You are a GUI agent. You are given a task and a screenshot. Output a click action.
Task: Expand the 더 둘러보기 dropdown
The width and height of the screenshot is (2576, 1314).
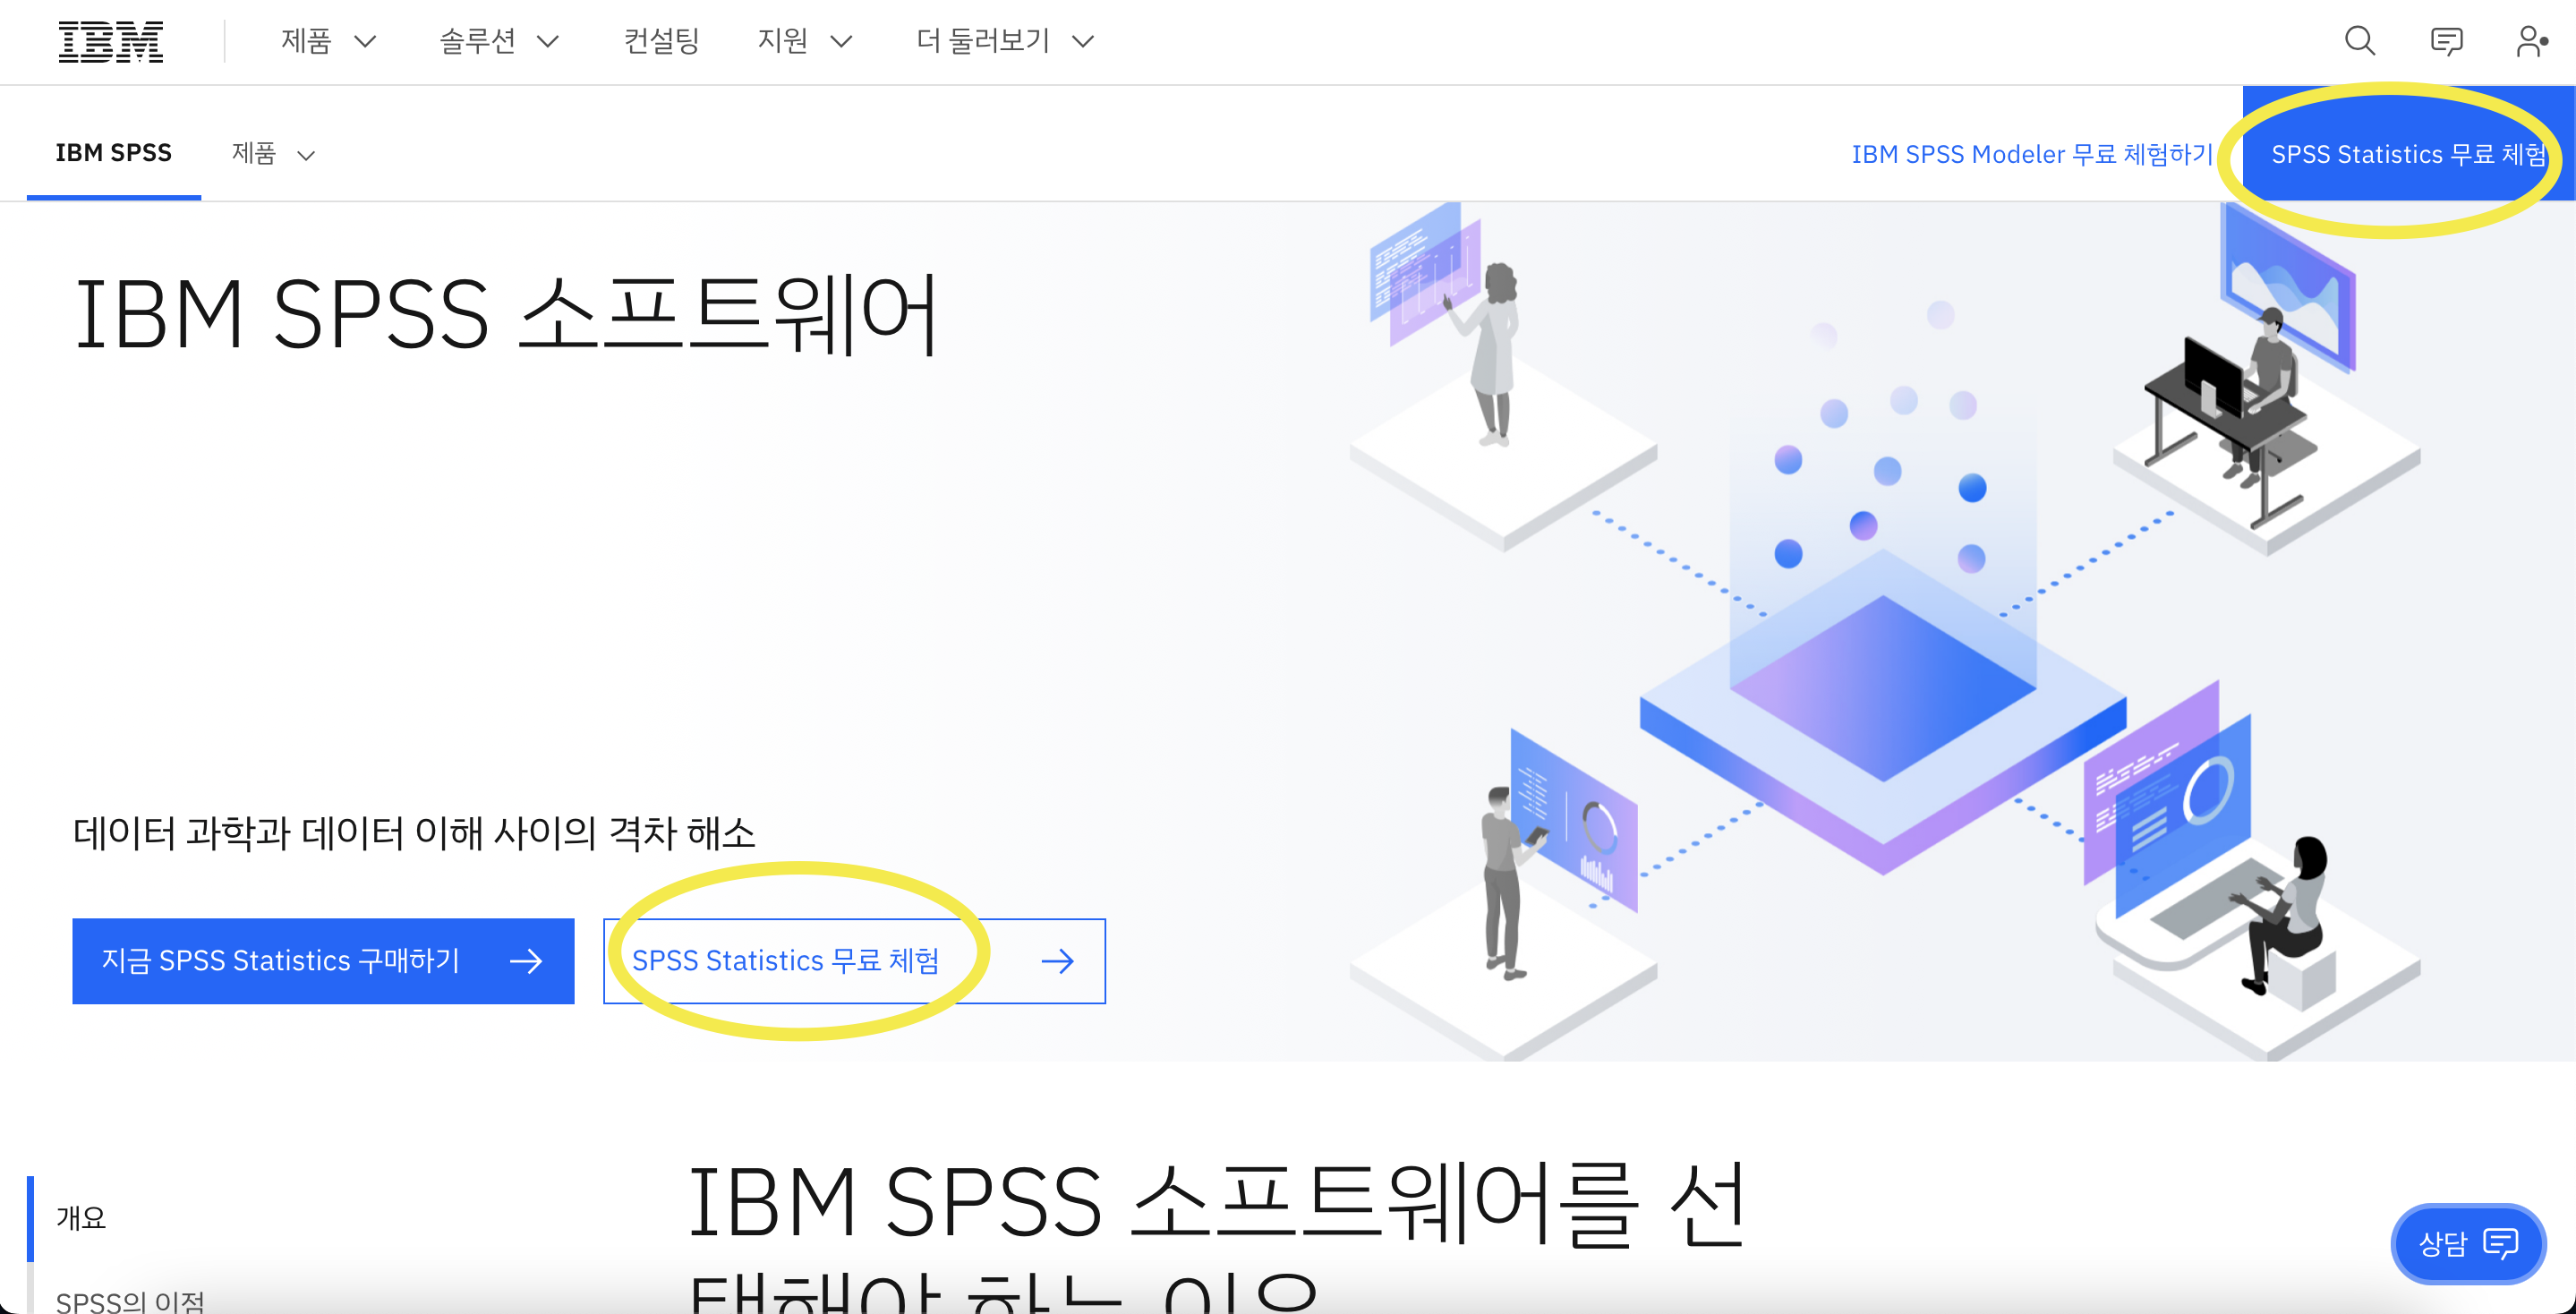[x=1004, y=41]
